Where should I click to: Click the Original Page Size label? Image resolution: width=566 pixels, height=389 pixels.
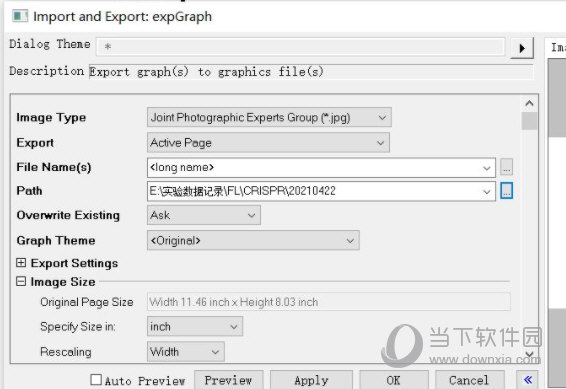87,302
